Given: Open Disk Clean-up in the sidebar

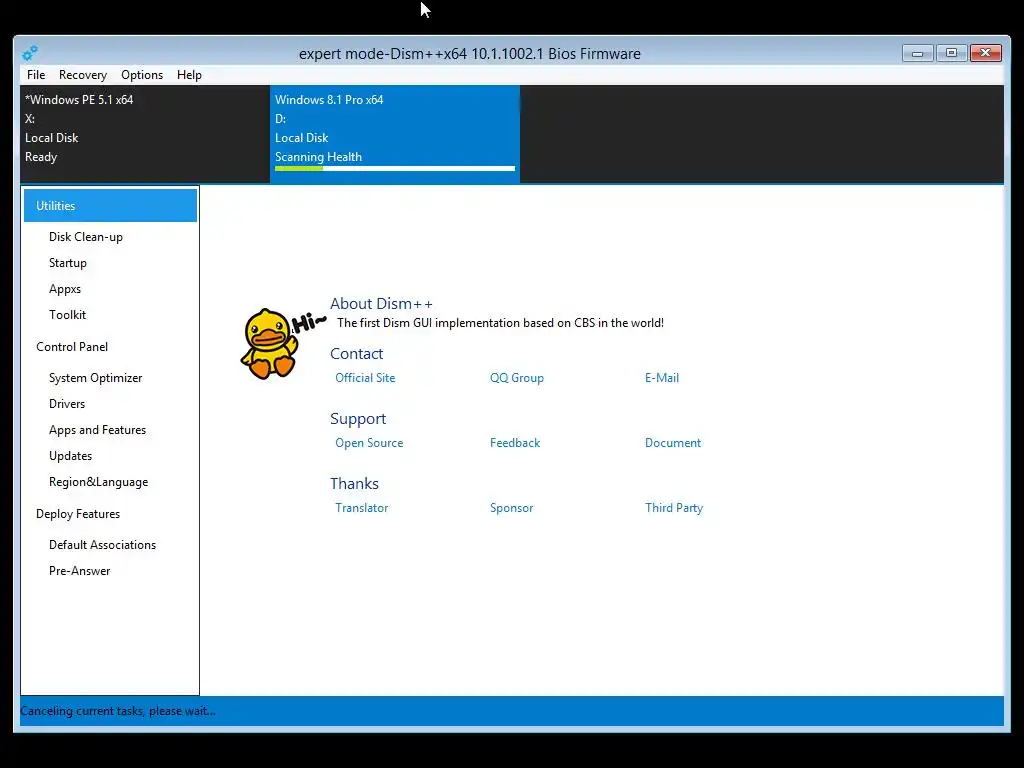Looking at the screenshot, I should coord(86,237).
